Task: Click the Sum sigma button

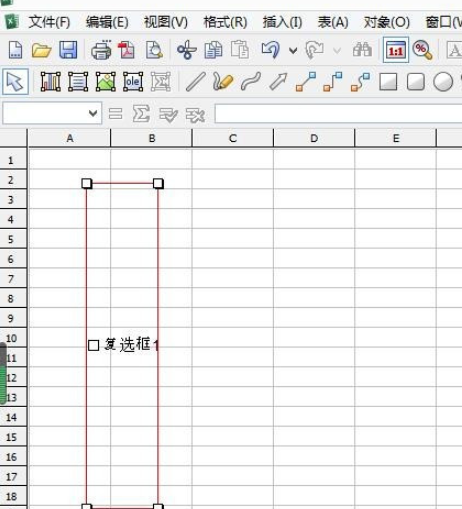Action: (x=141, y=114)
